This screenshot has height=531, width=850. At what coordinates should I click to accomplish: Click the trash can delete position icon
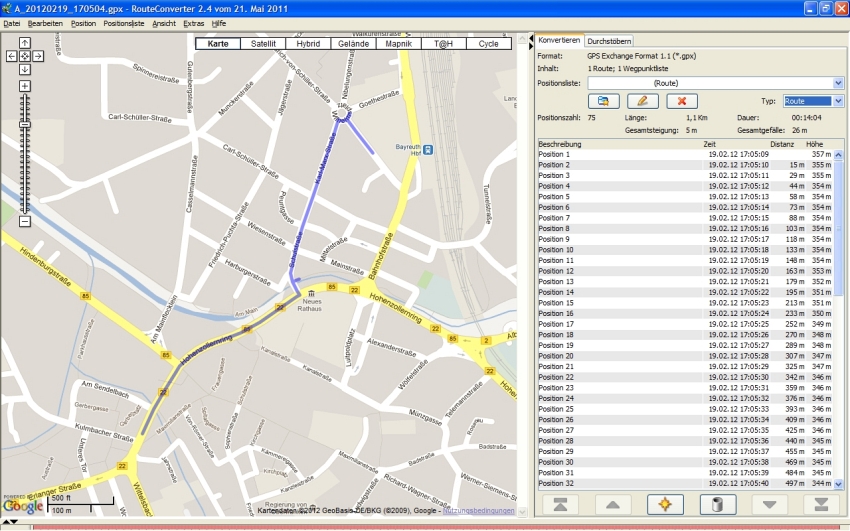717,504
